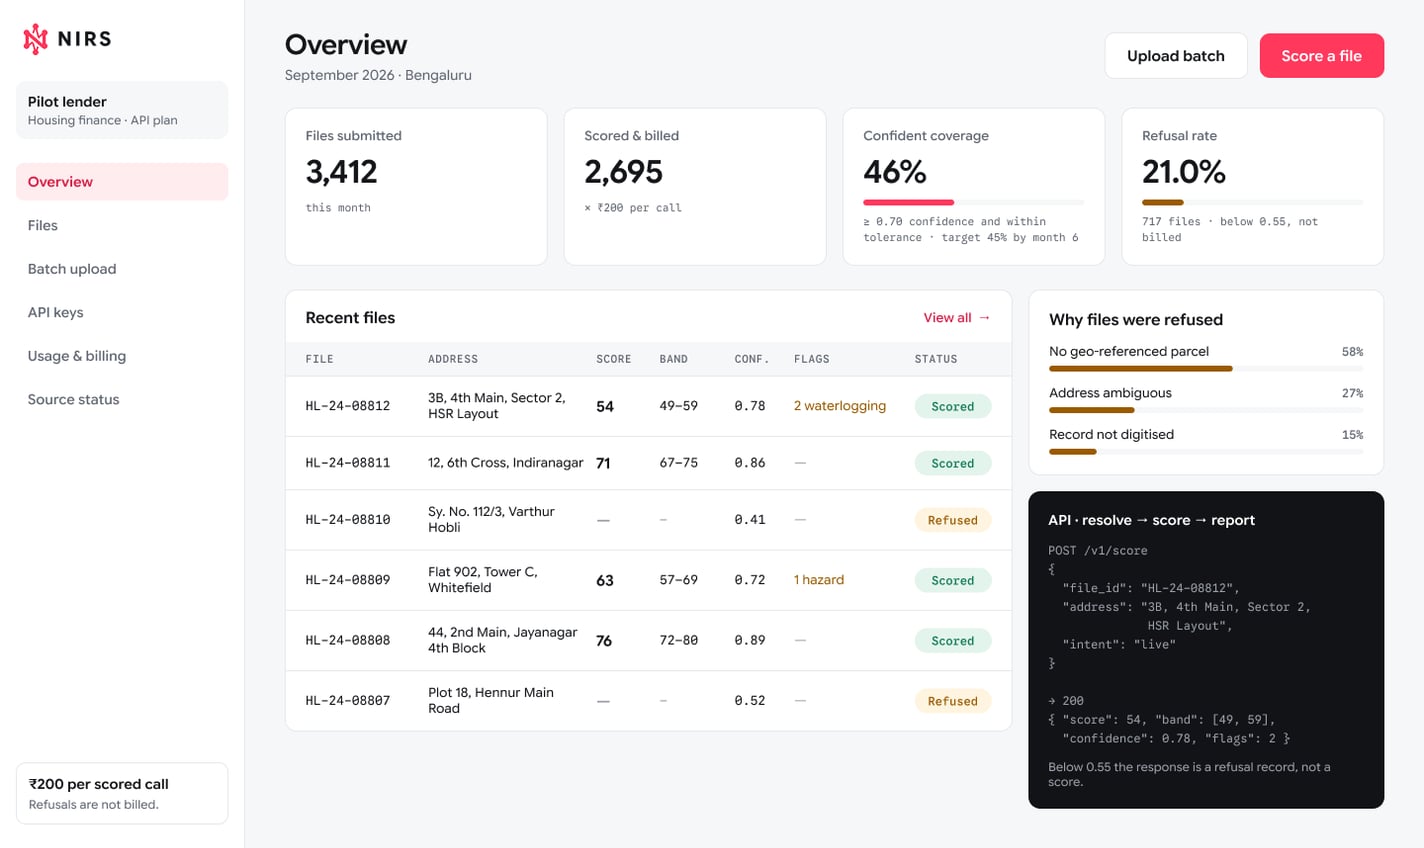Click the Record not digitised bar
The image size is (1424, 848).
click(1206, 452)
